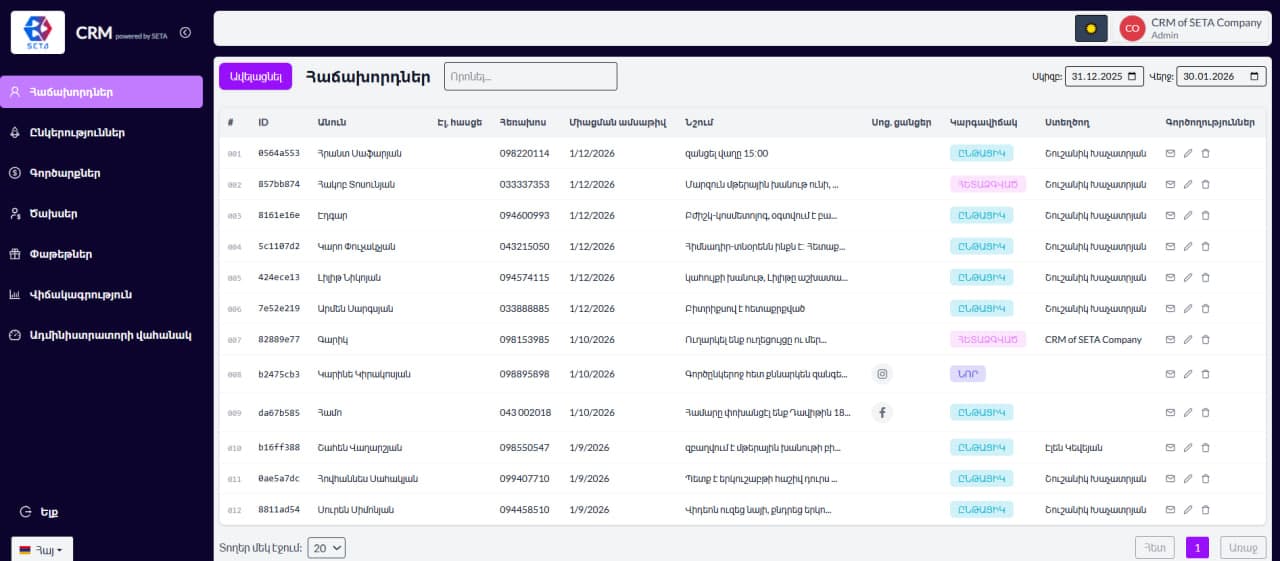The image size is (1280, 561).
Task: Click phone number 099407710
Action: (524, 478)
